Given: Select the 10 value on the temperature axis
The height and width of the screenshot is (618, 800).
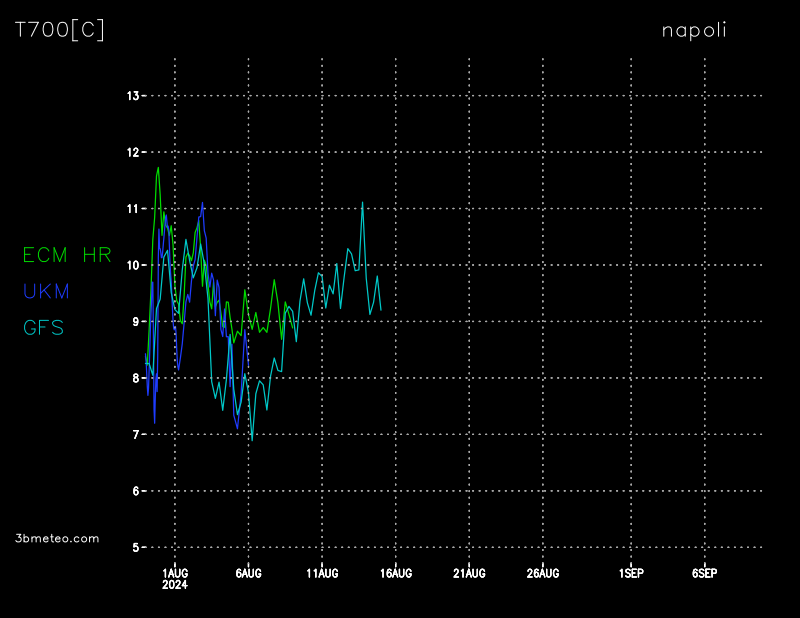Looking at the screenshot, I should tap(132, 265).
